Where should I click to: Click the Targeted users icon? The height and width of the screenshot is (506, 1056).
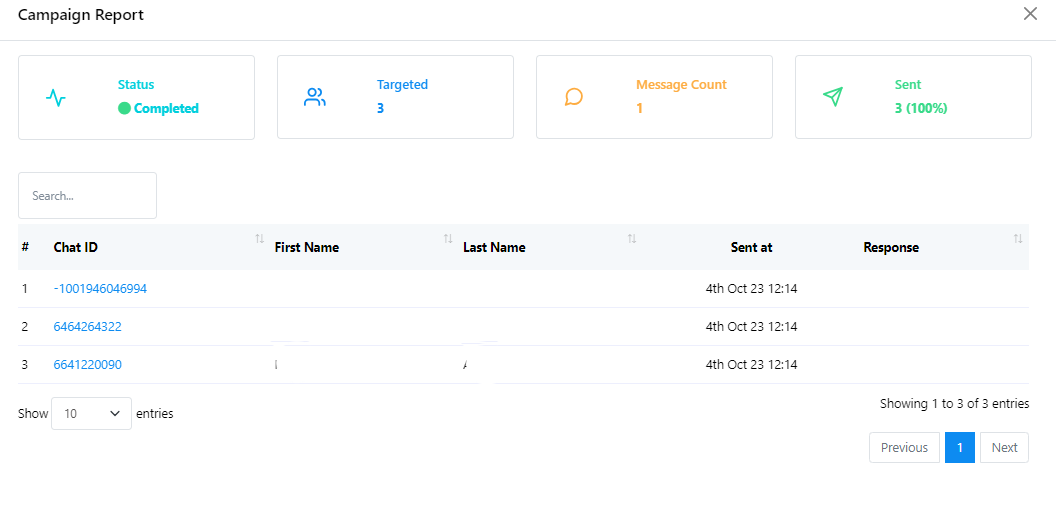[x=315, y=98]
